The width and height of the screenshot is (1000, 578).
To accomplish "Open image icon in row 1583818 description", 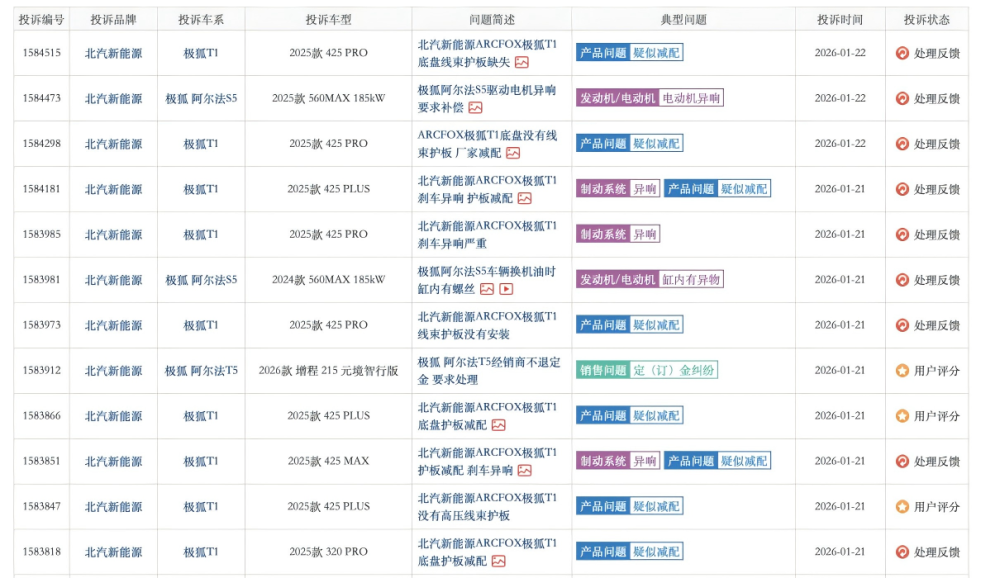I will (x=498, y=561).
